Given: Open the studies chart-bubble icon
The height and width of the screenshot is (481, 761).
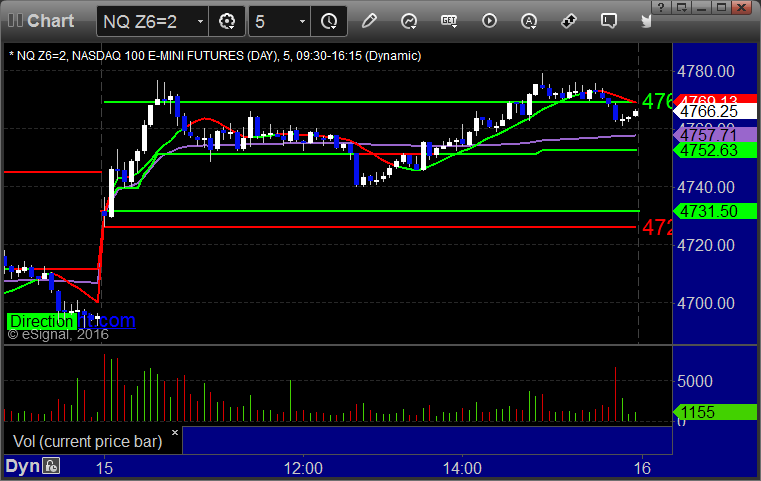Looking at the screenshot, I should (x=409, y=21).
